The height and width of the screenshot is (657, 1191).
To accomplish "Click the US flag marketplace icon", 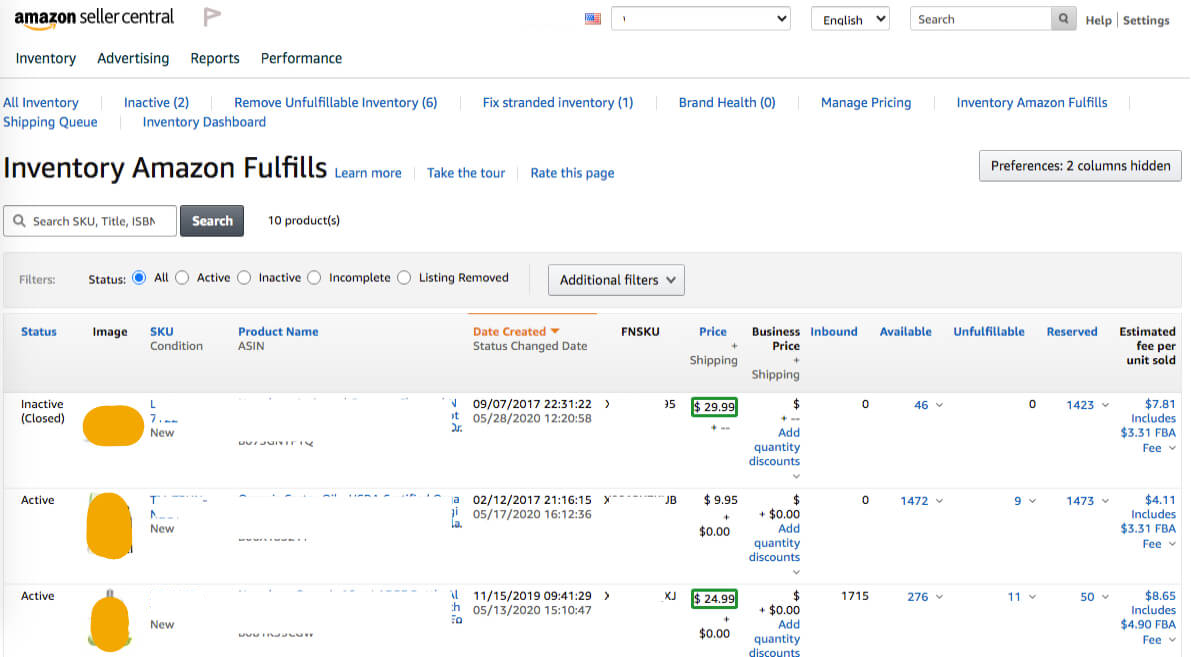I will click(592, 19).
